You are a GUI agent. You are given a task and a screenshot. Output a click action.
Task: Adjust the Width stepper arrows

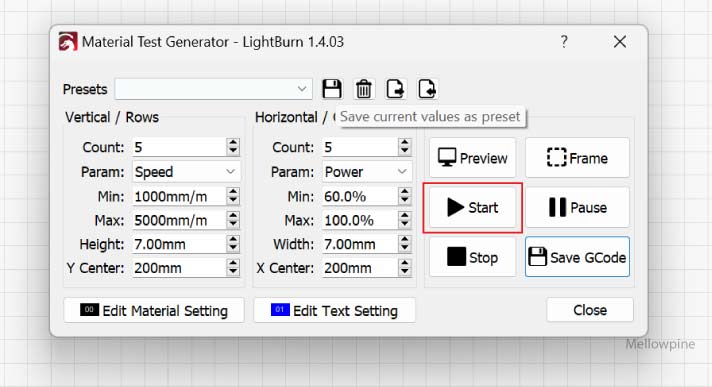(x=405, y=244)
